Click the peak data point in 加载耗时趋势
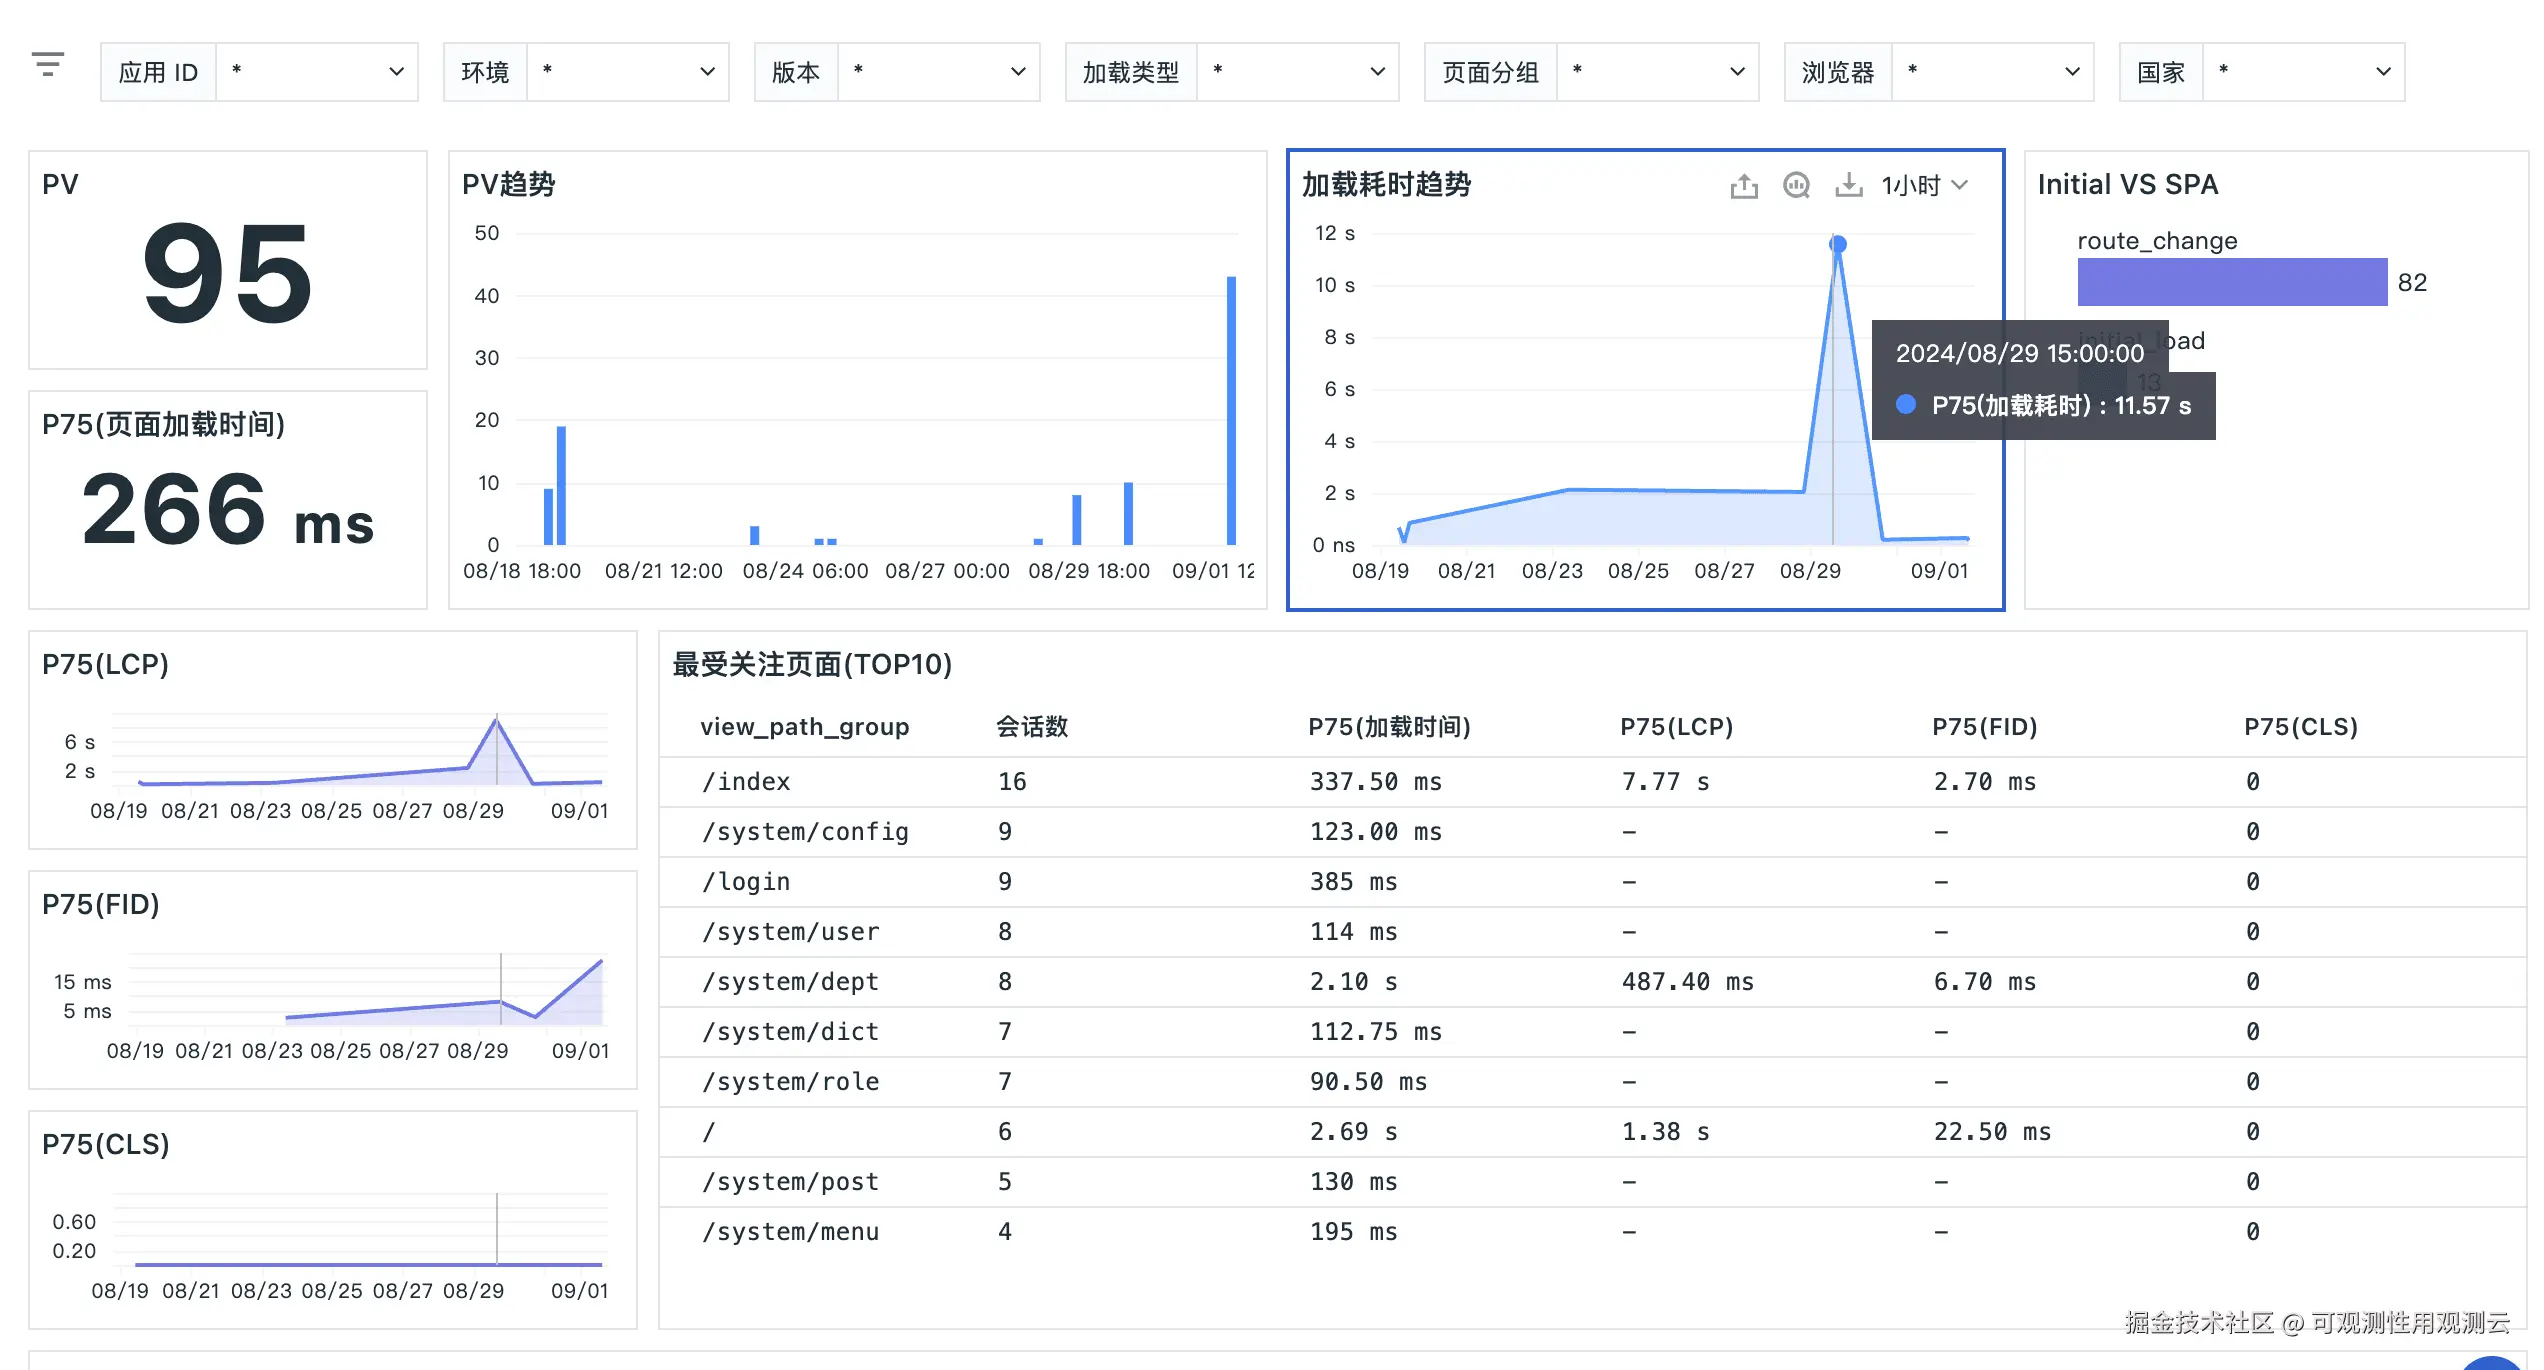 [1837, 244]
